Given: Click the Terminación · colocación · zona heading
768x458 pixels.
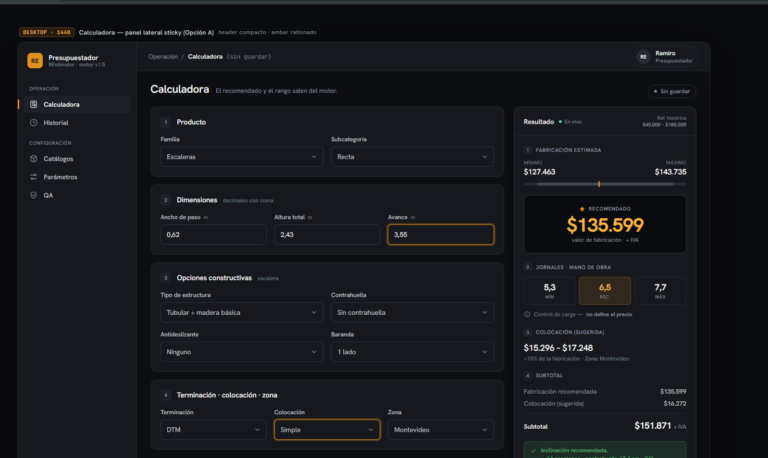Looking at the screenshot, I should [227, 395].
